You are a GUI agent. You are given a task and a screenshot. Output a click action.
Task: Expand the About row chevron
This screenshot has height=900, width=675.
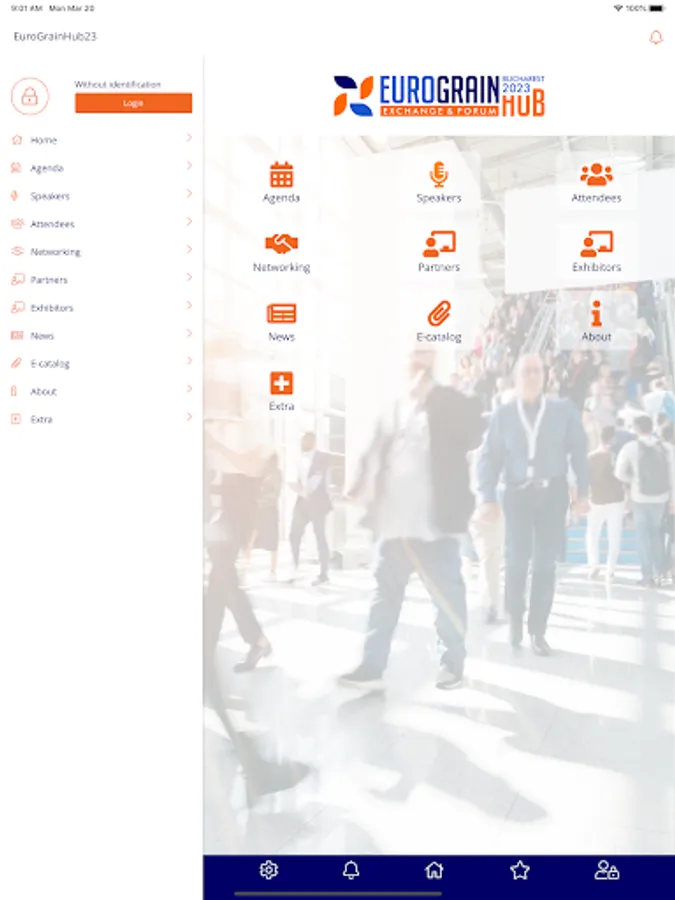[x=189, y=389]
